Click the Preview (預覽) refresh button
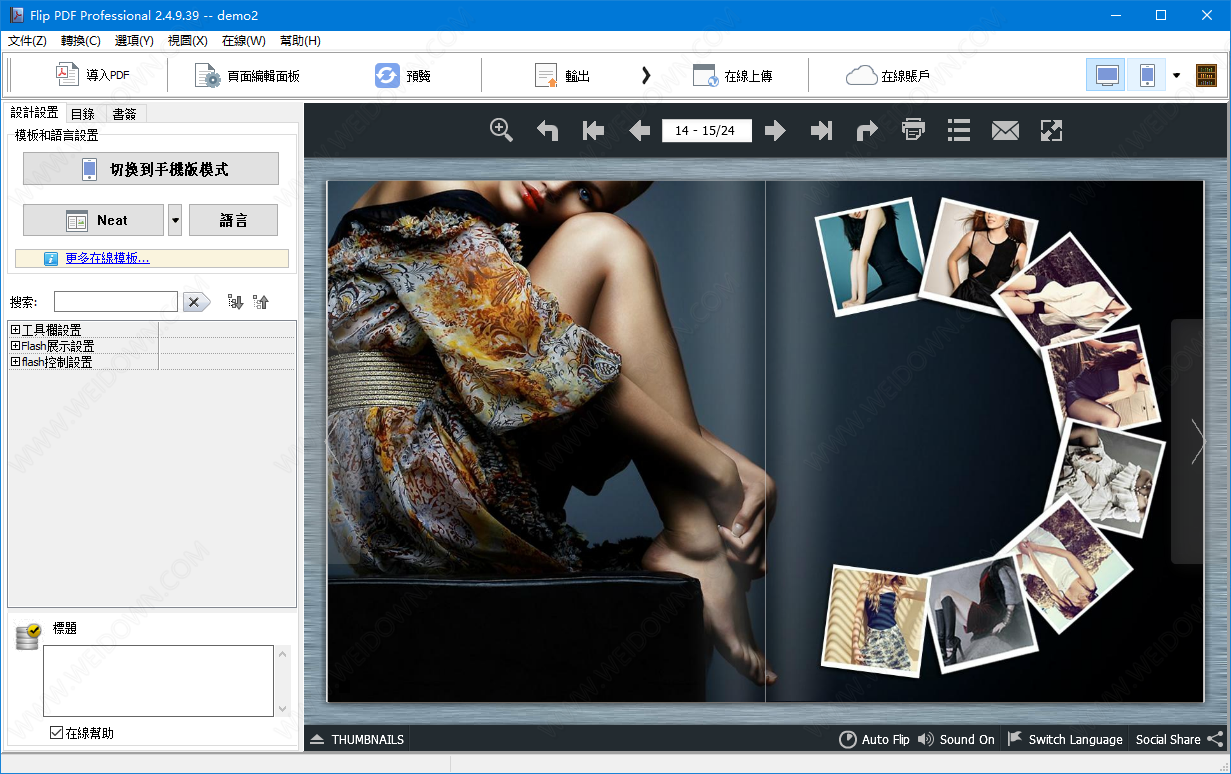1231x774 pixels. click(403, 75)
